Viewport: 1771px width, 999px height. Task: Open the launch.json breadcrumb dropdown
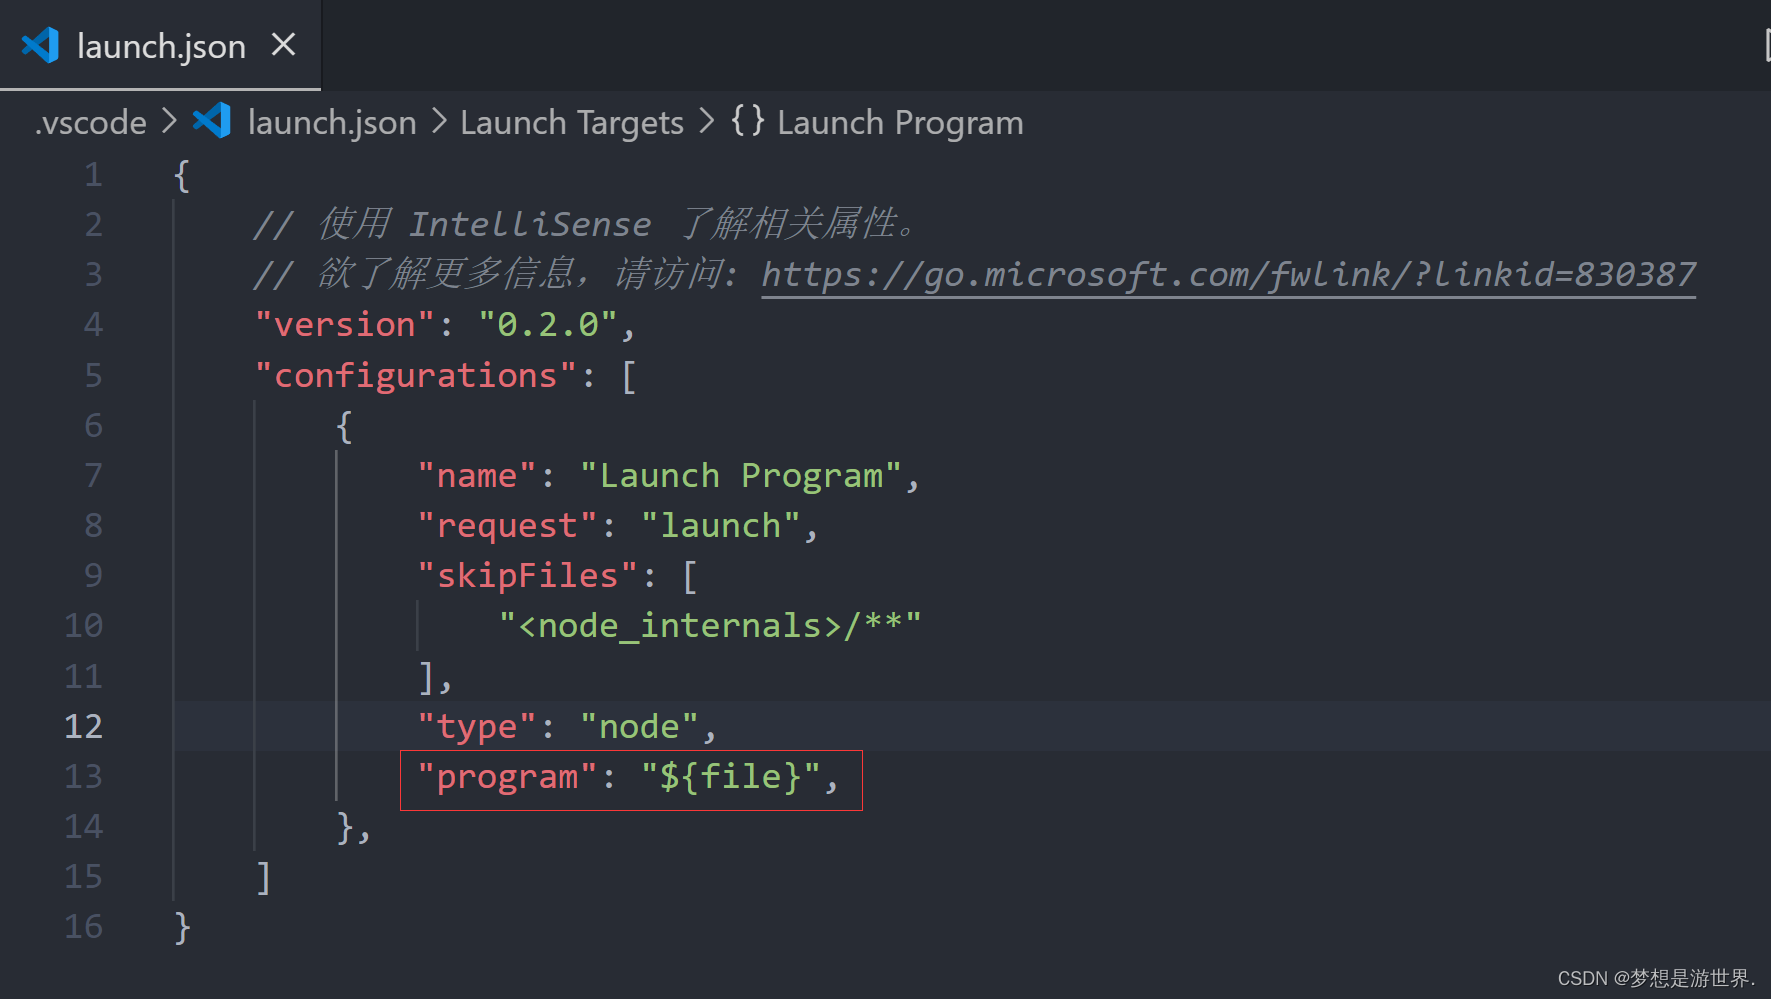[331, 121]
